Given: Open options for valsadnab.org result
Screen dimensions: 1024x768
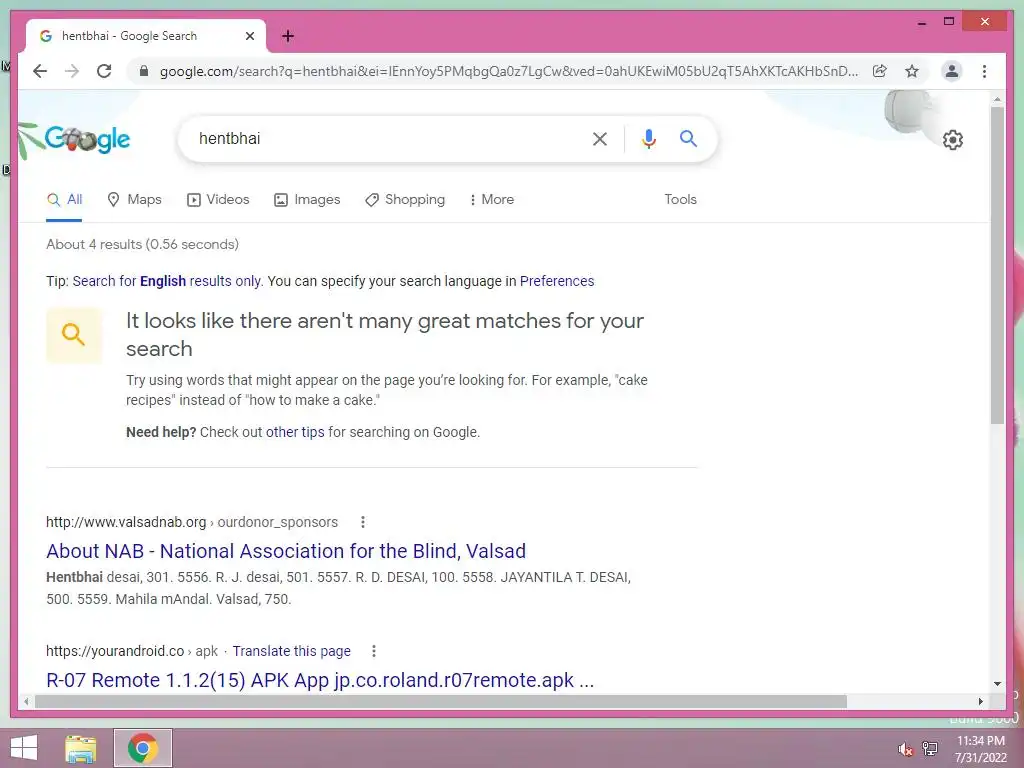Looking at the screenshot, I should coord(362,522).
